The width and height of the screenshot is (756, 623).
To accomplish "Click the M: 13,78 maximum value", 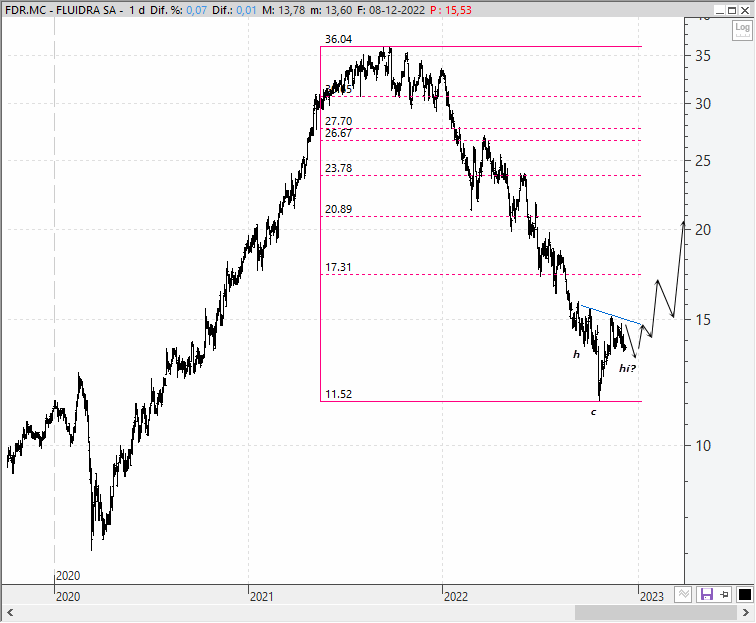I will (x=284, y=10).
